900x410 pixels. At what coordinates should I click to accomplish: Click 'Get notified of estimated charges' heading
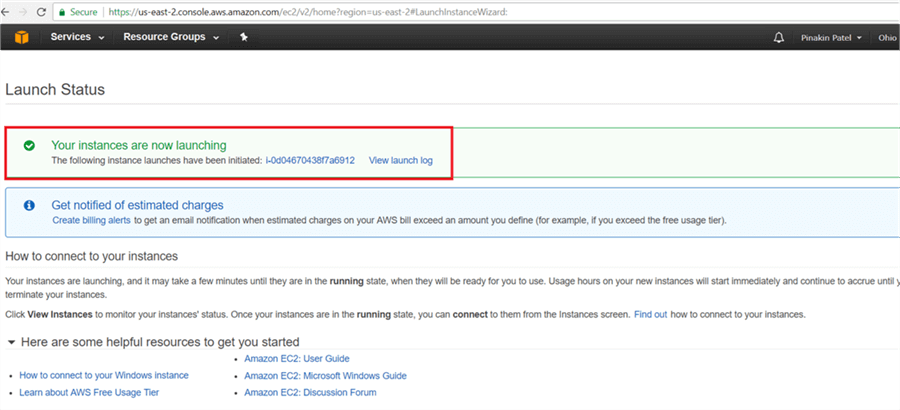(138, 205)
